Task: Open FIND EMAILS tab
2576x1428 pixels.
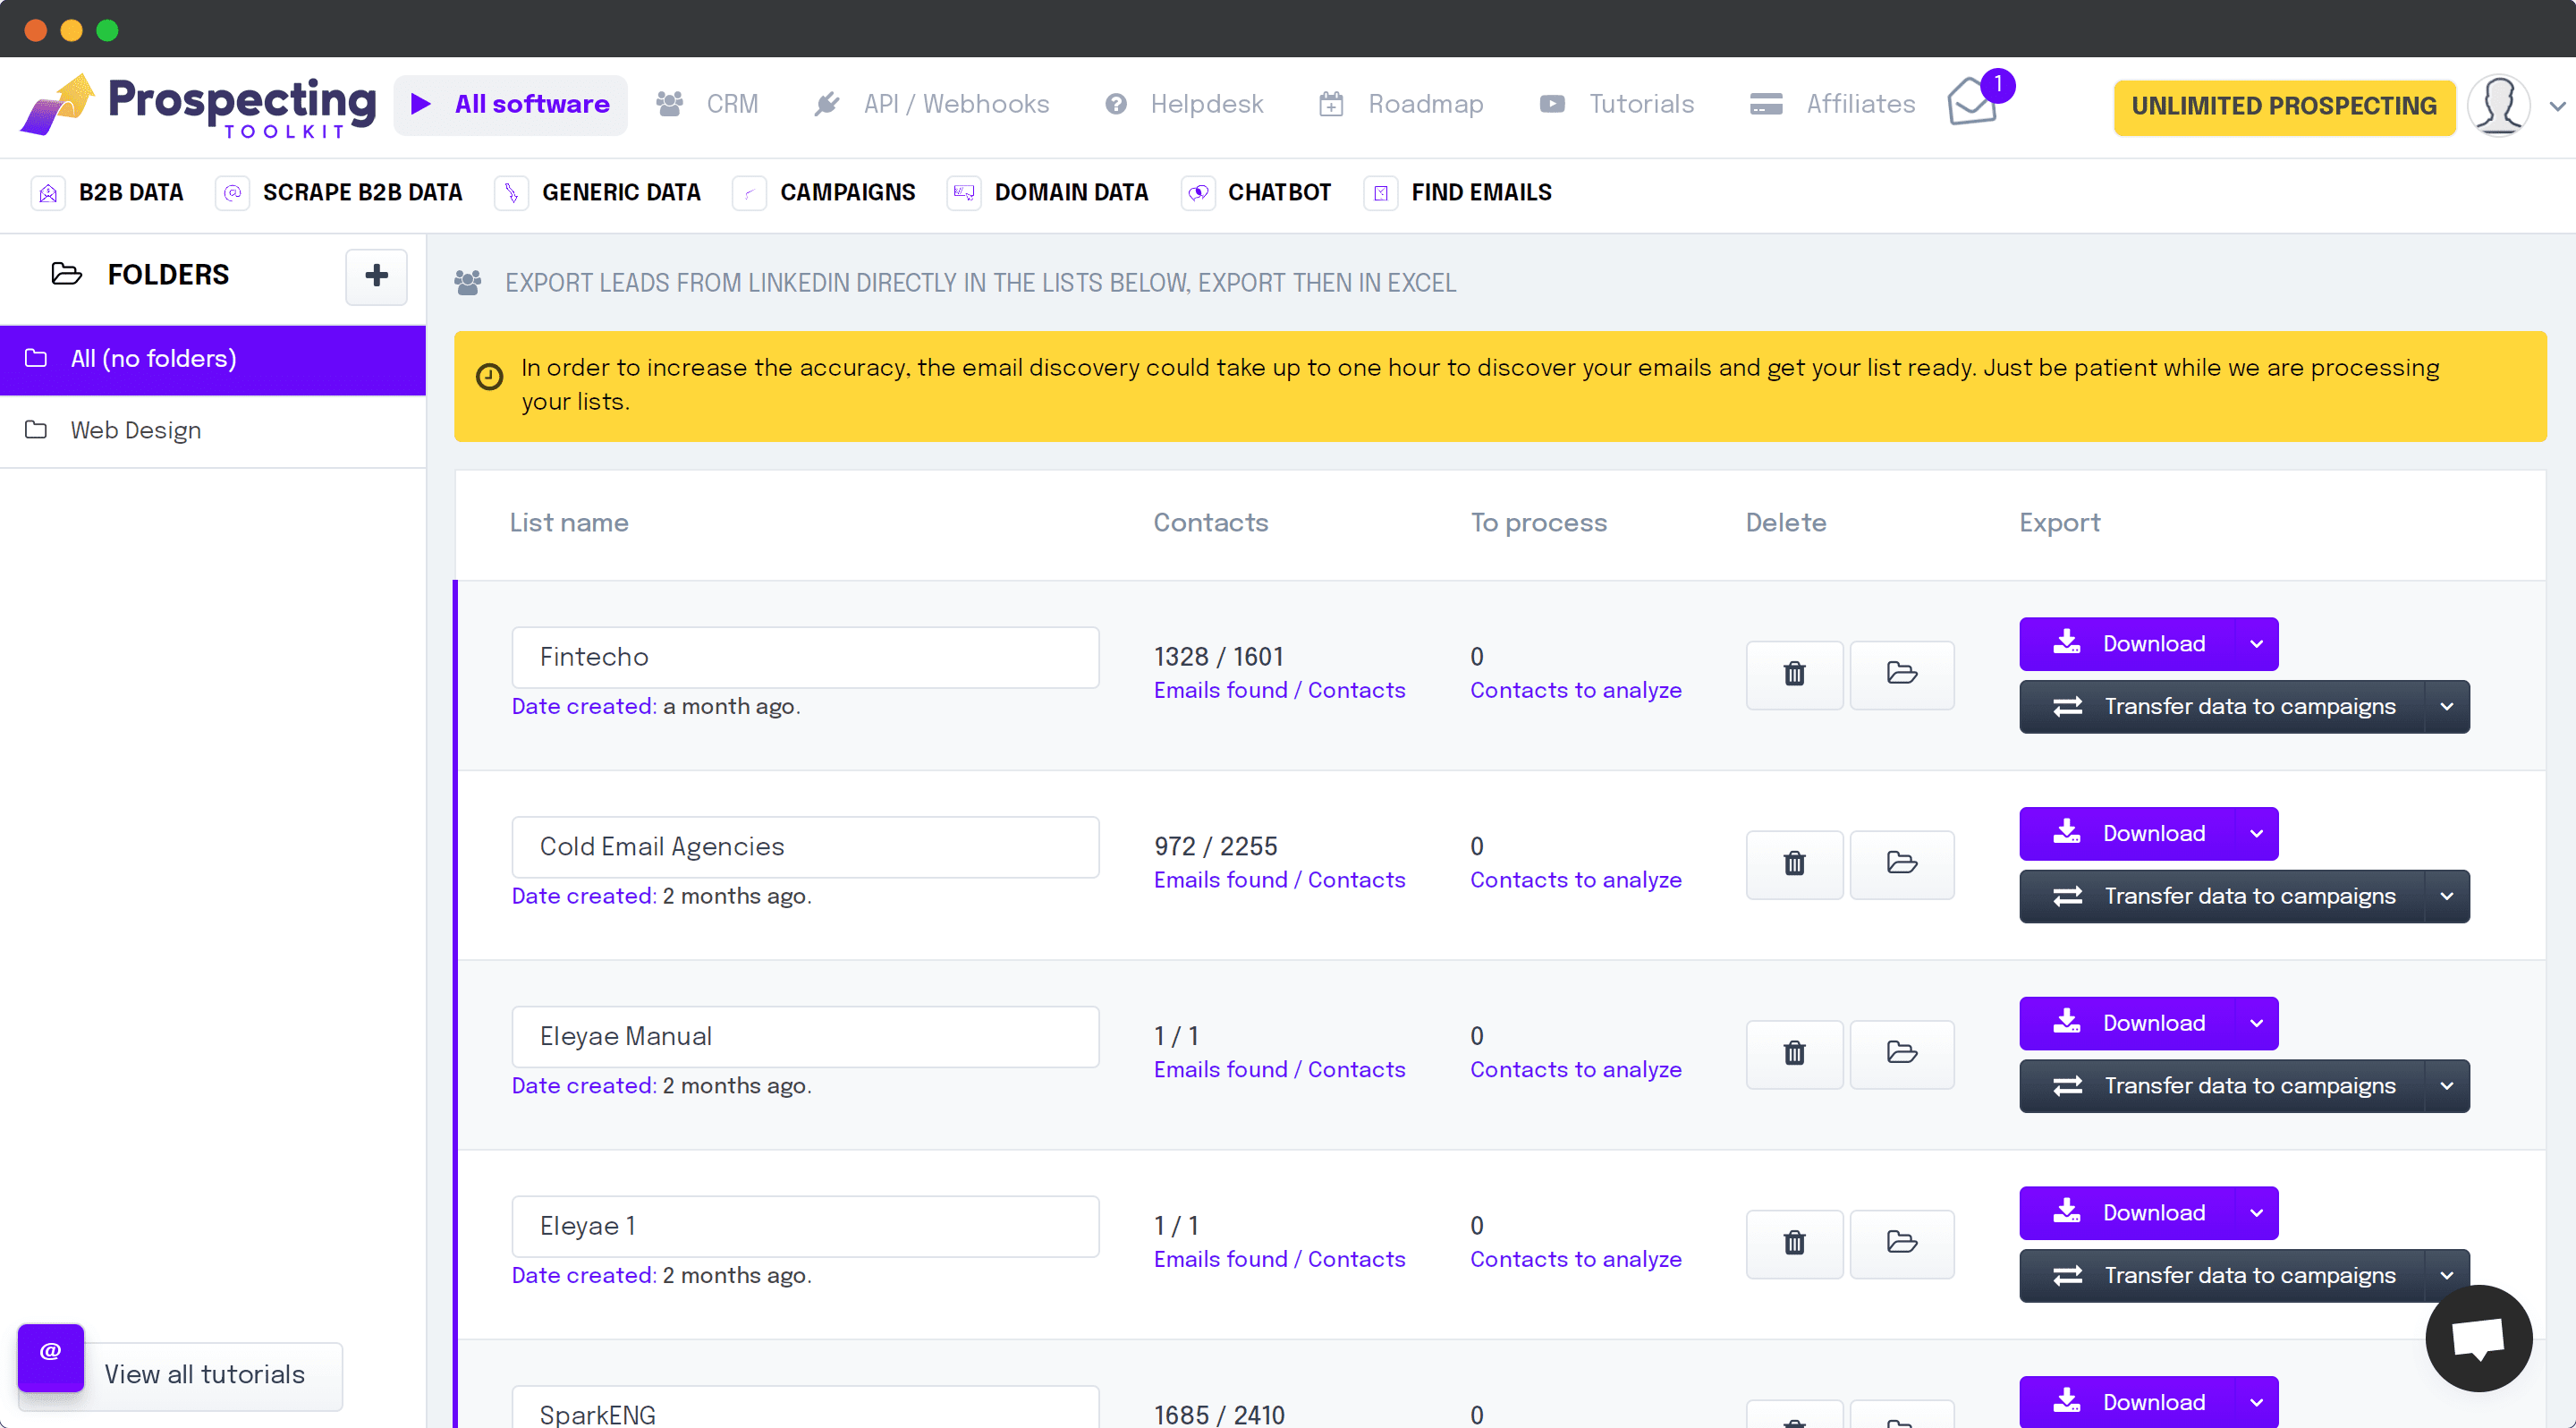Action: [x=1458, y=193]
